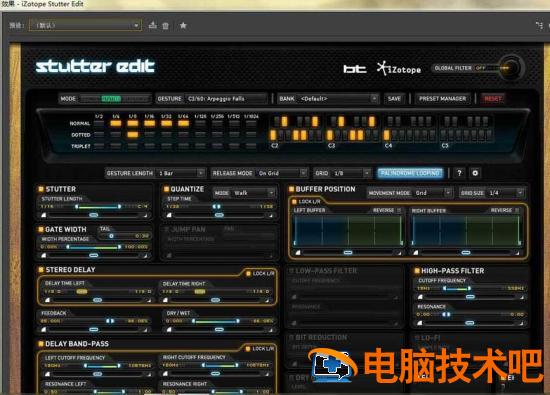This screenshot has height=395, width=550.
Task: Toggle the 1/128 Normal stutter length cell
Action: 200,123
